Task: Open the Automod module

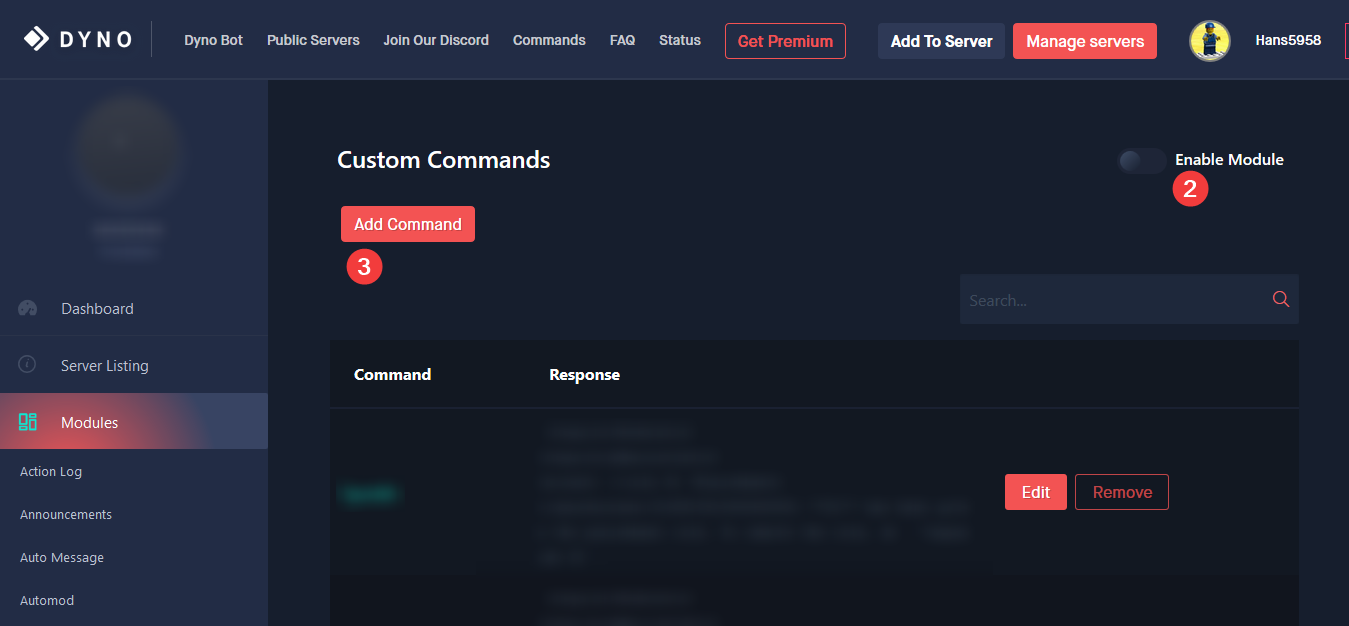Action: coord(47,600)
